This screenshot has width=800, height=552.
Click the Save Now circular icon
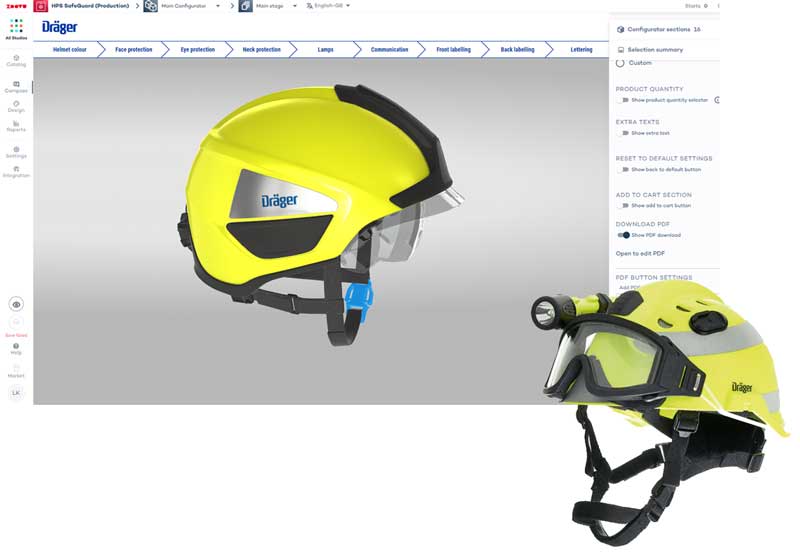(16, 322)
